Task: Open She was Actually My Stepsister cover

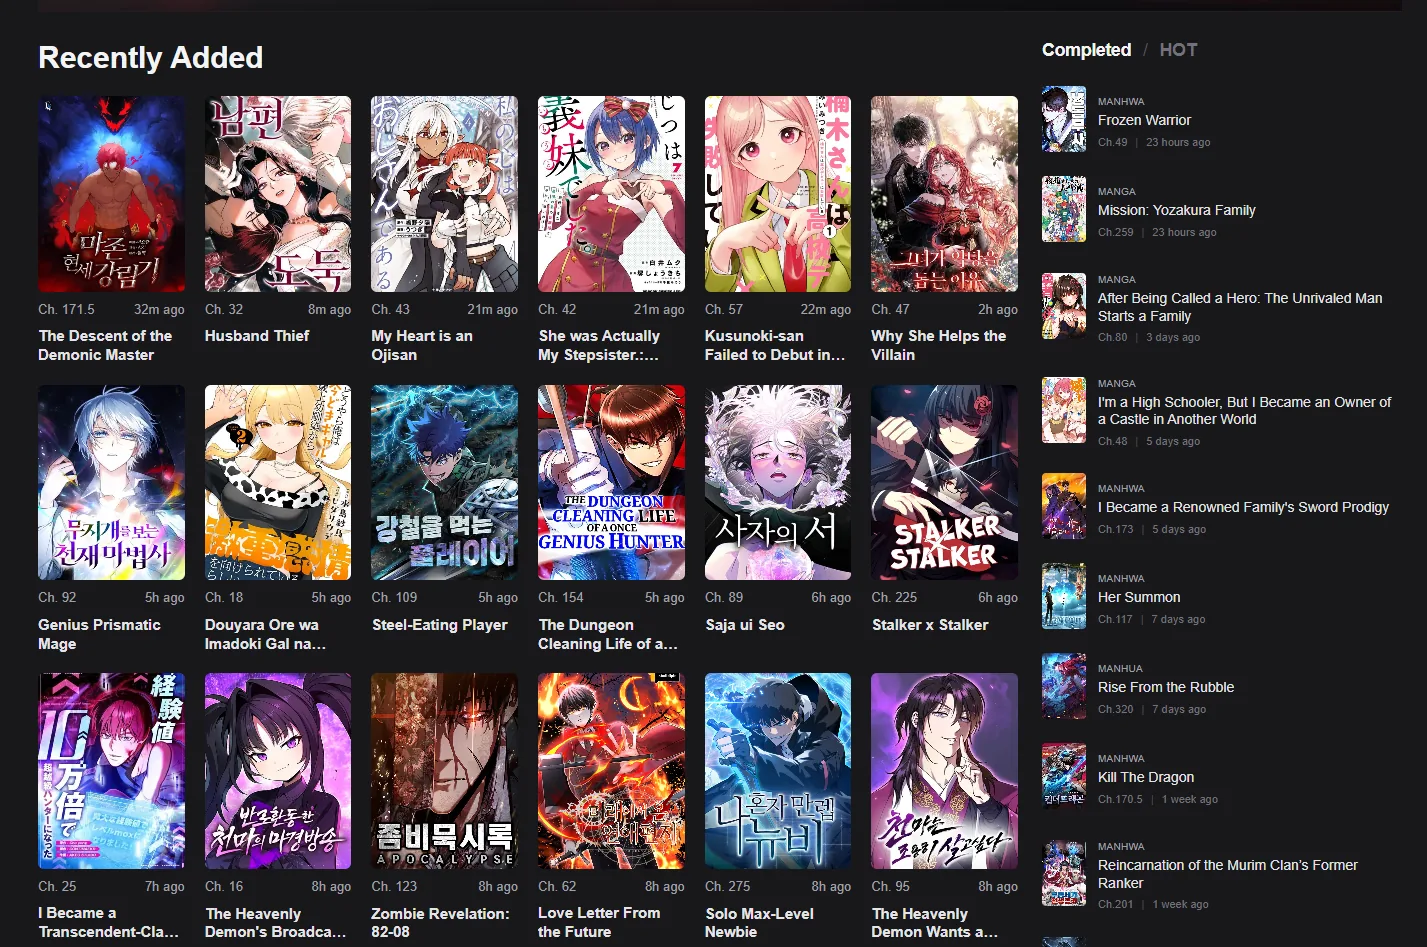Action: [x=611, y=194]
